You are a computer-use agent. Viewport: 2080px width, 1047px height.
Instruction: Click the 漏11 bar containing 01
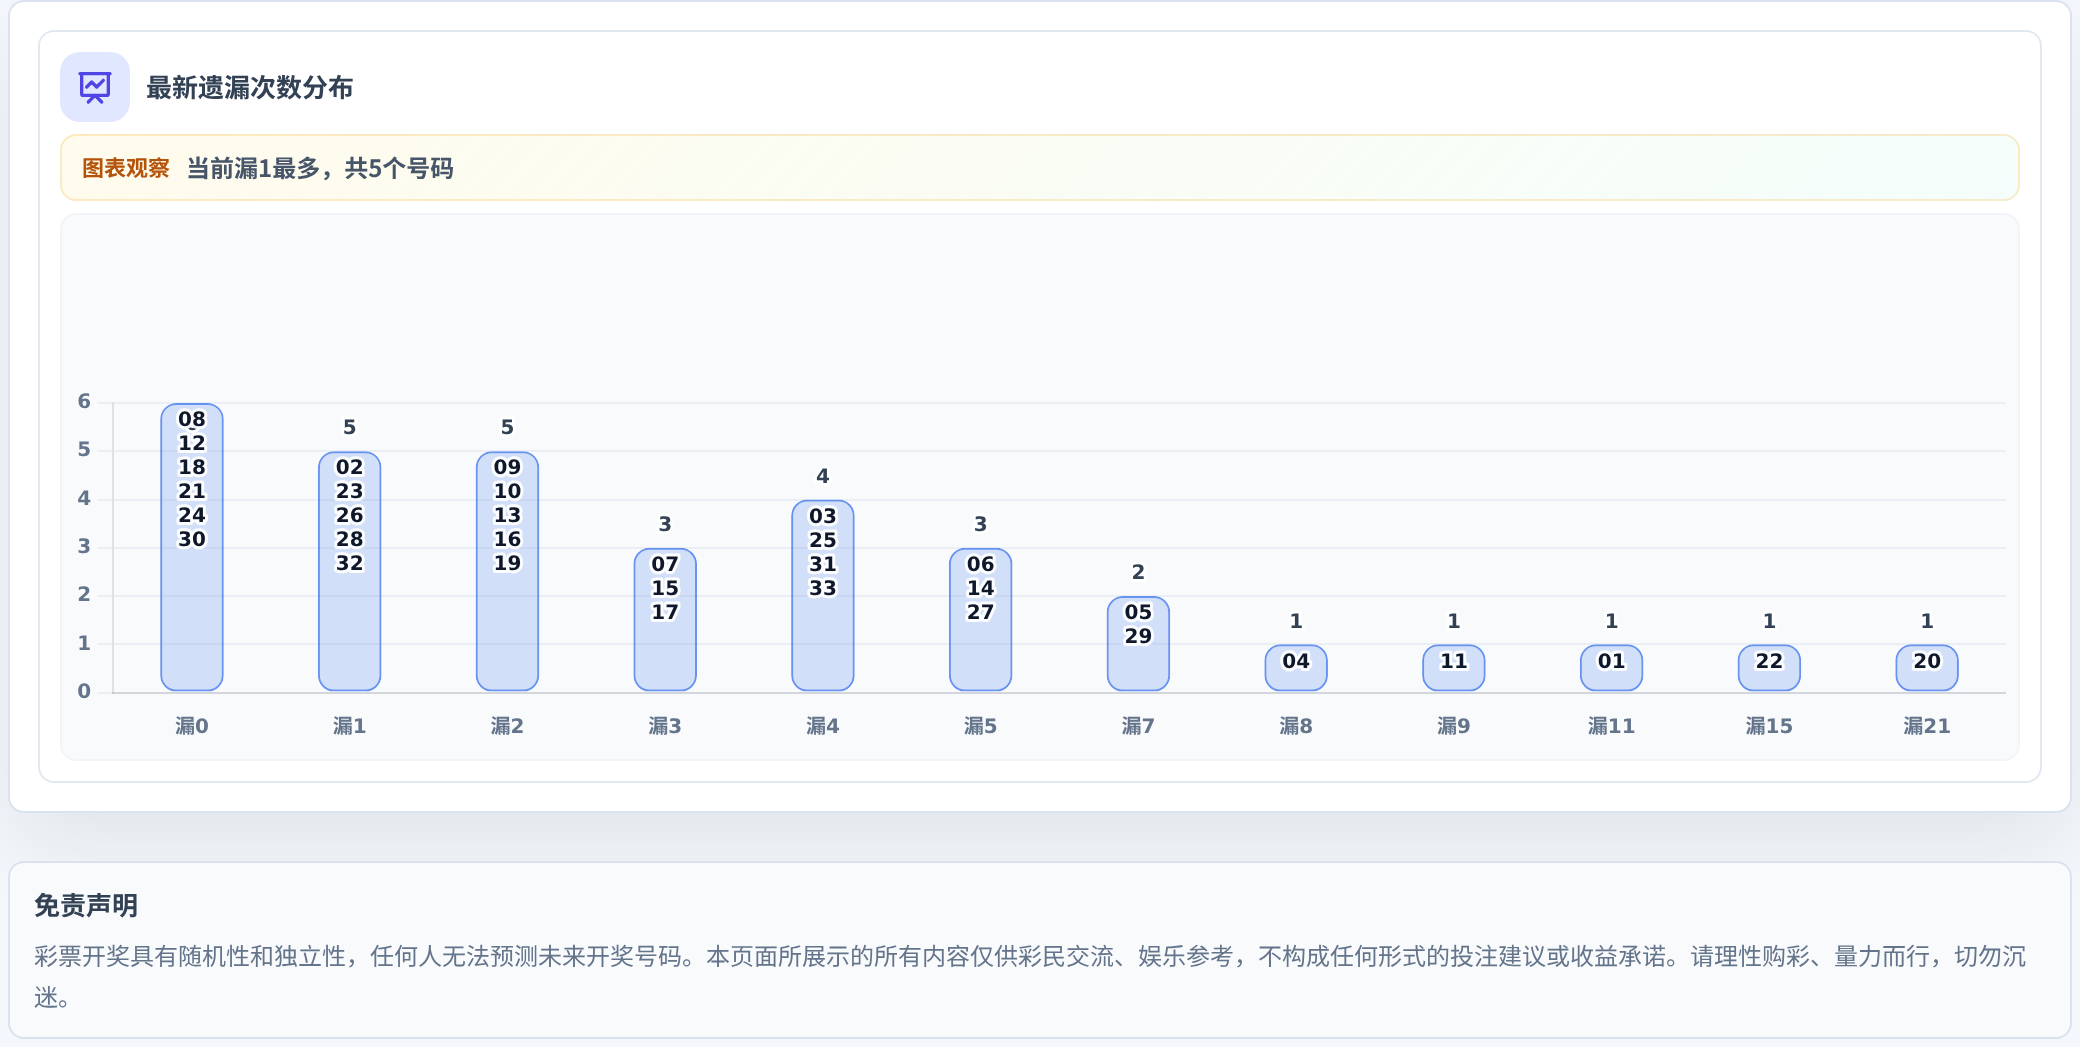click(x=1612, y=668)
